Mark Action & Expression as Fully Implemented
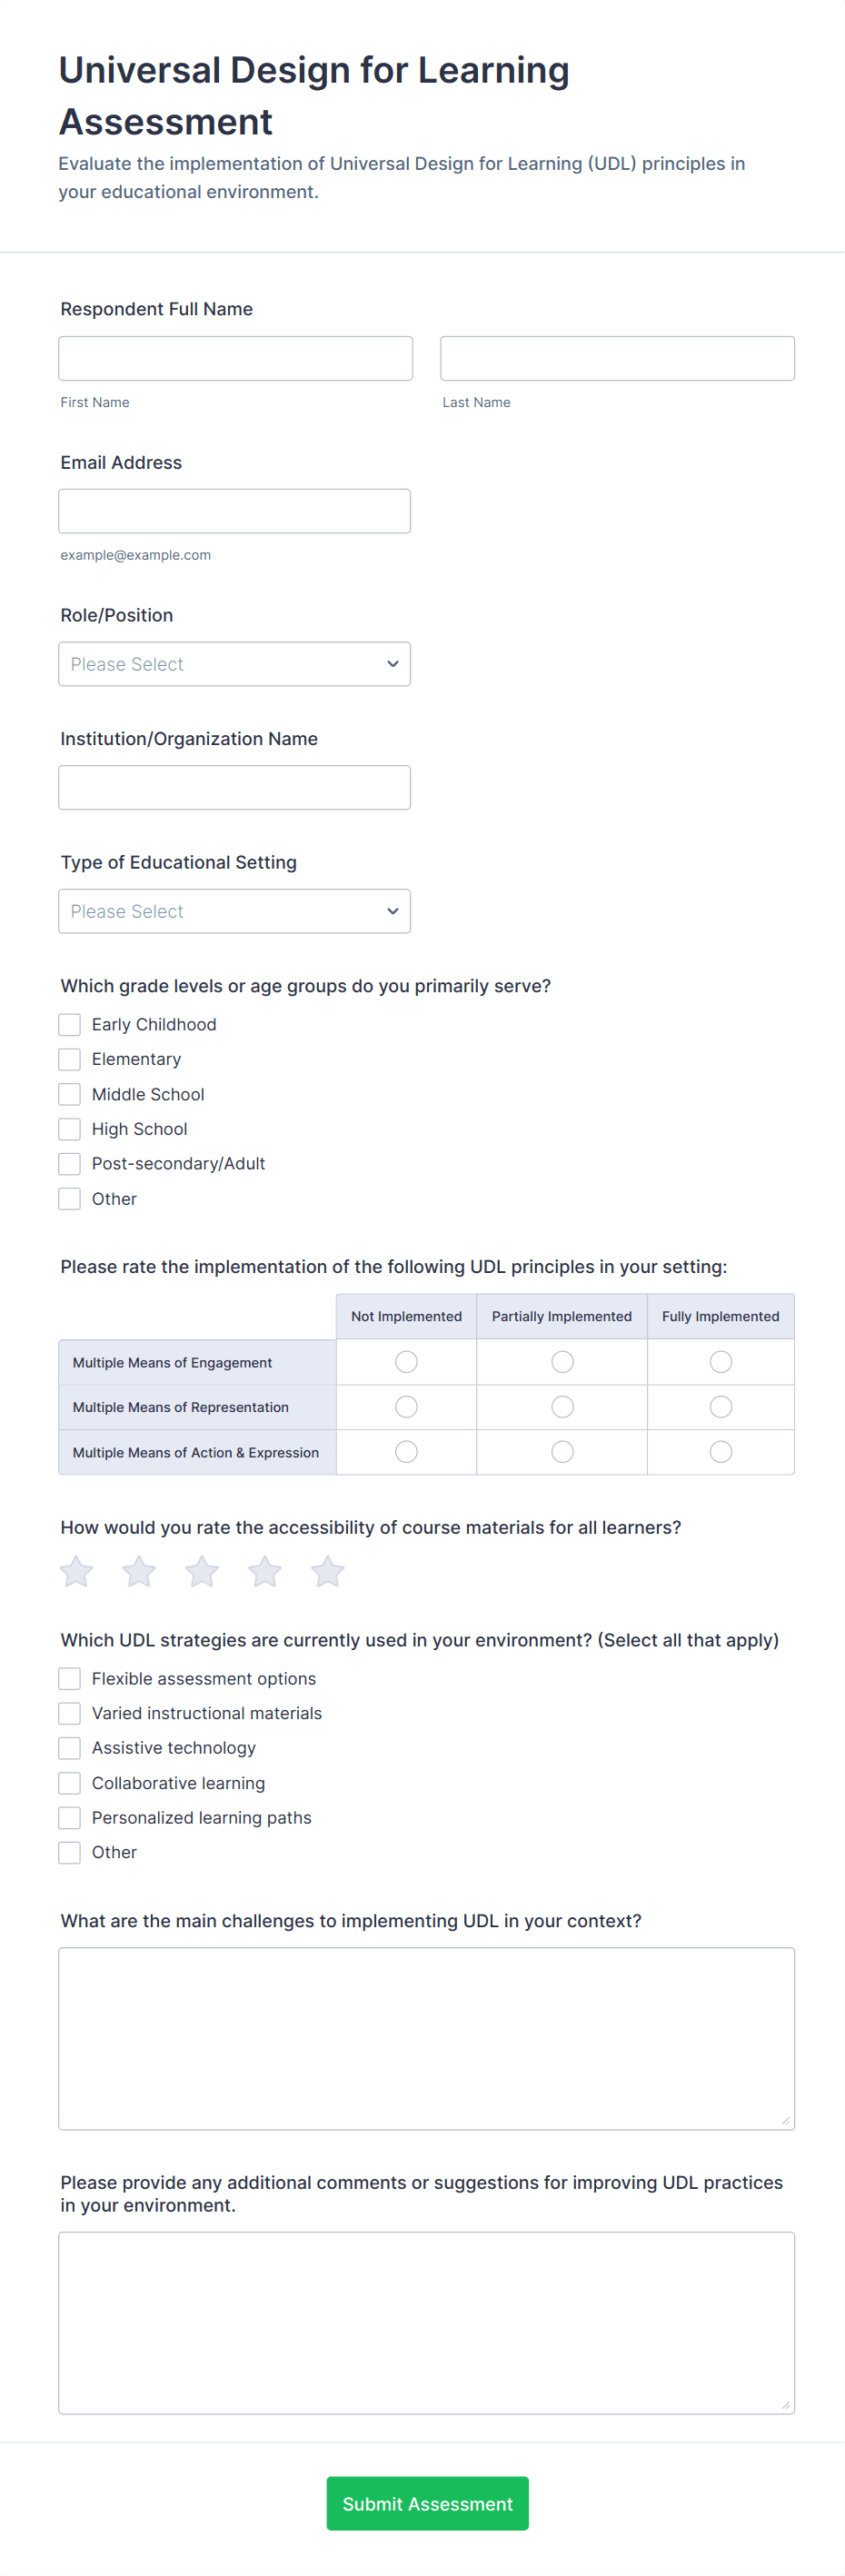The image size is (845, 2576). point(720,1452)
